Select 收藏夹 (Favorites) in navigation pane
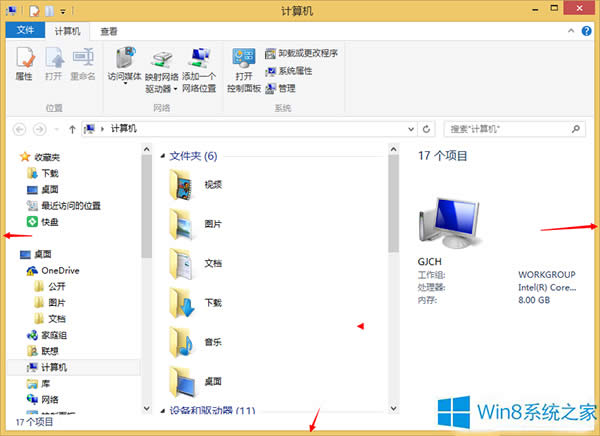This screenshot has width=600, height=436. [41, 157]
